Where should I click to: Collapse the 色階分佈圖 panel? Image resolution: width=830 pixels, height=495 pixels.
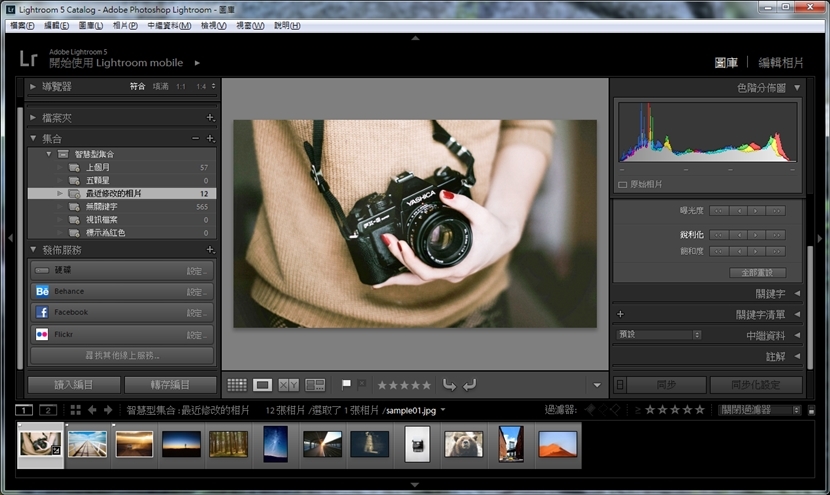(797, 88)
